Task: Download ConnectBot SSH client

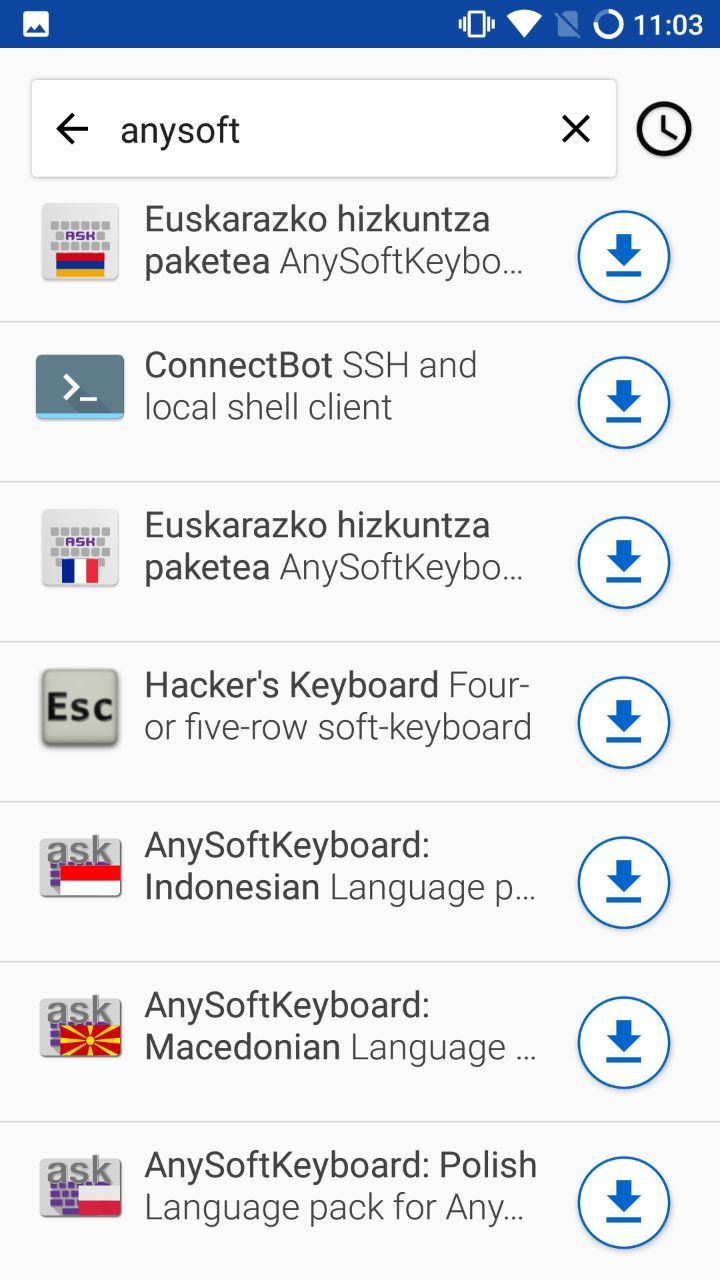Action: 624,402
